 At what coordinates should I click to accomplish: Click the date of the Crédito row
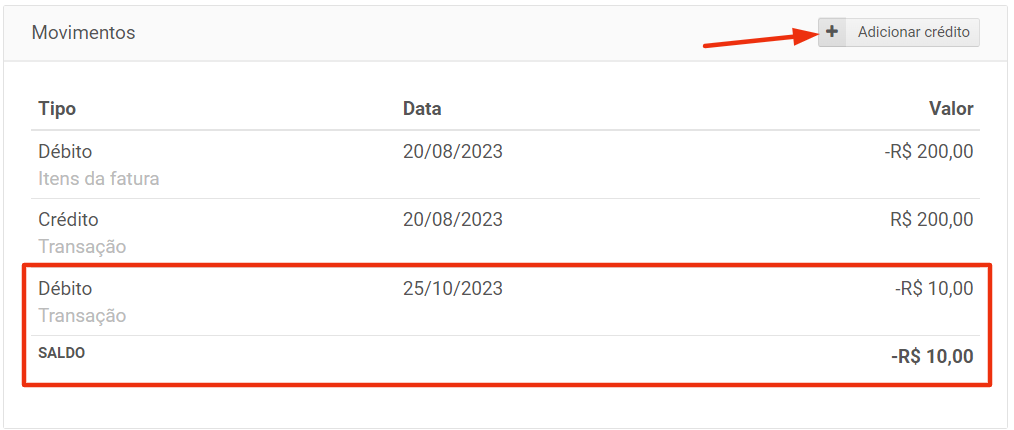[x=452, y=220]
